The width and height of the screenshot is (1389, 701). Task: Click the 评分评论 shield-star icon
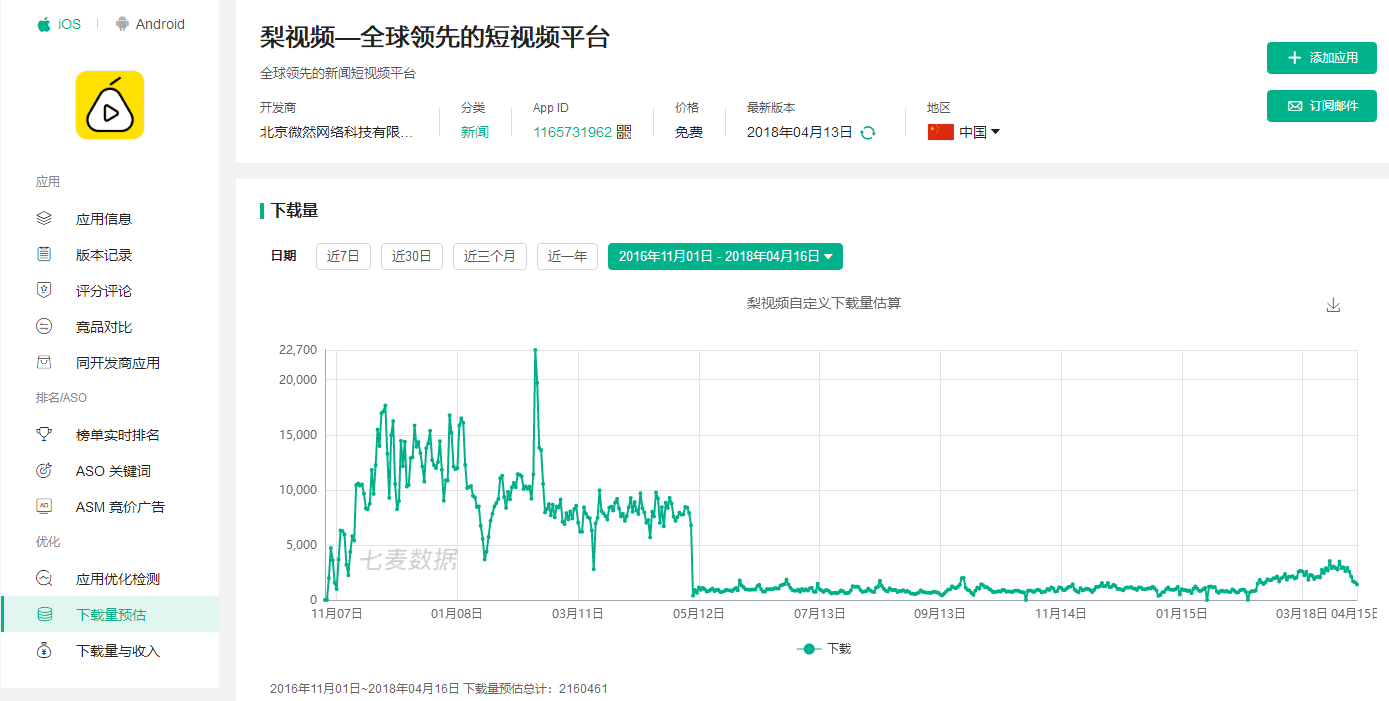(44, 290)
